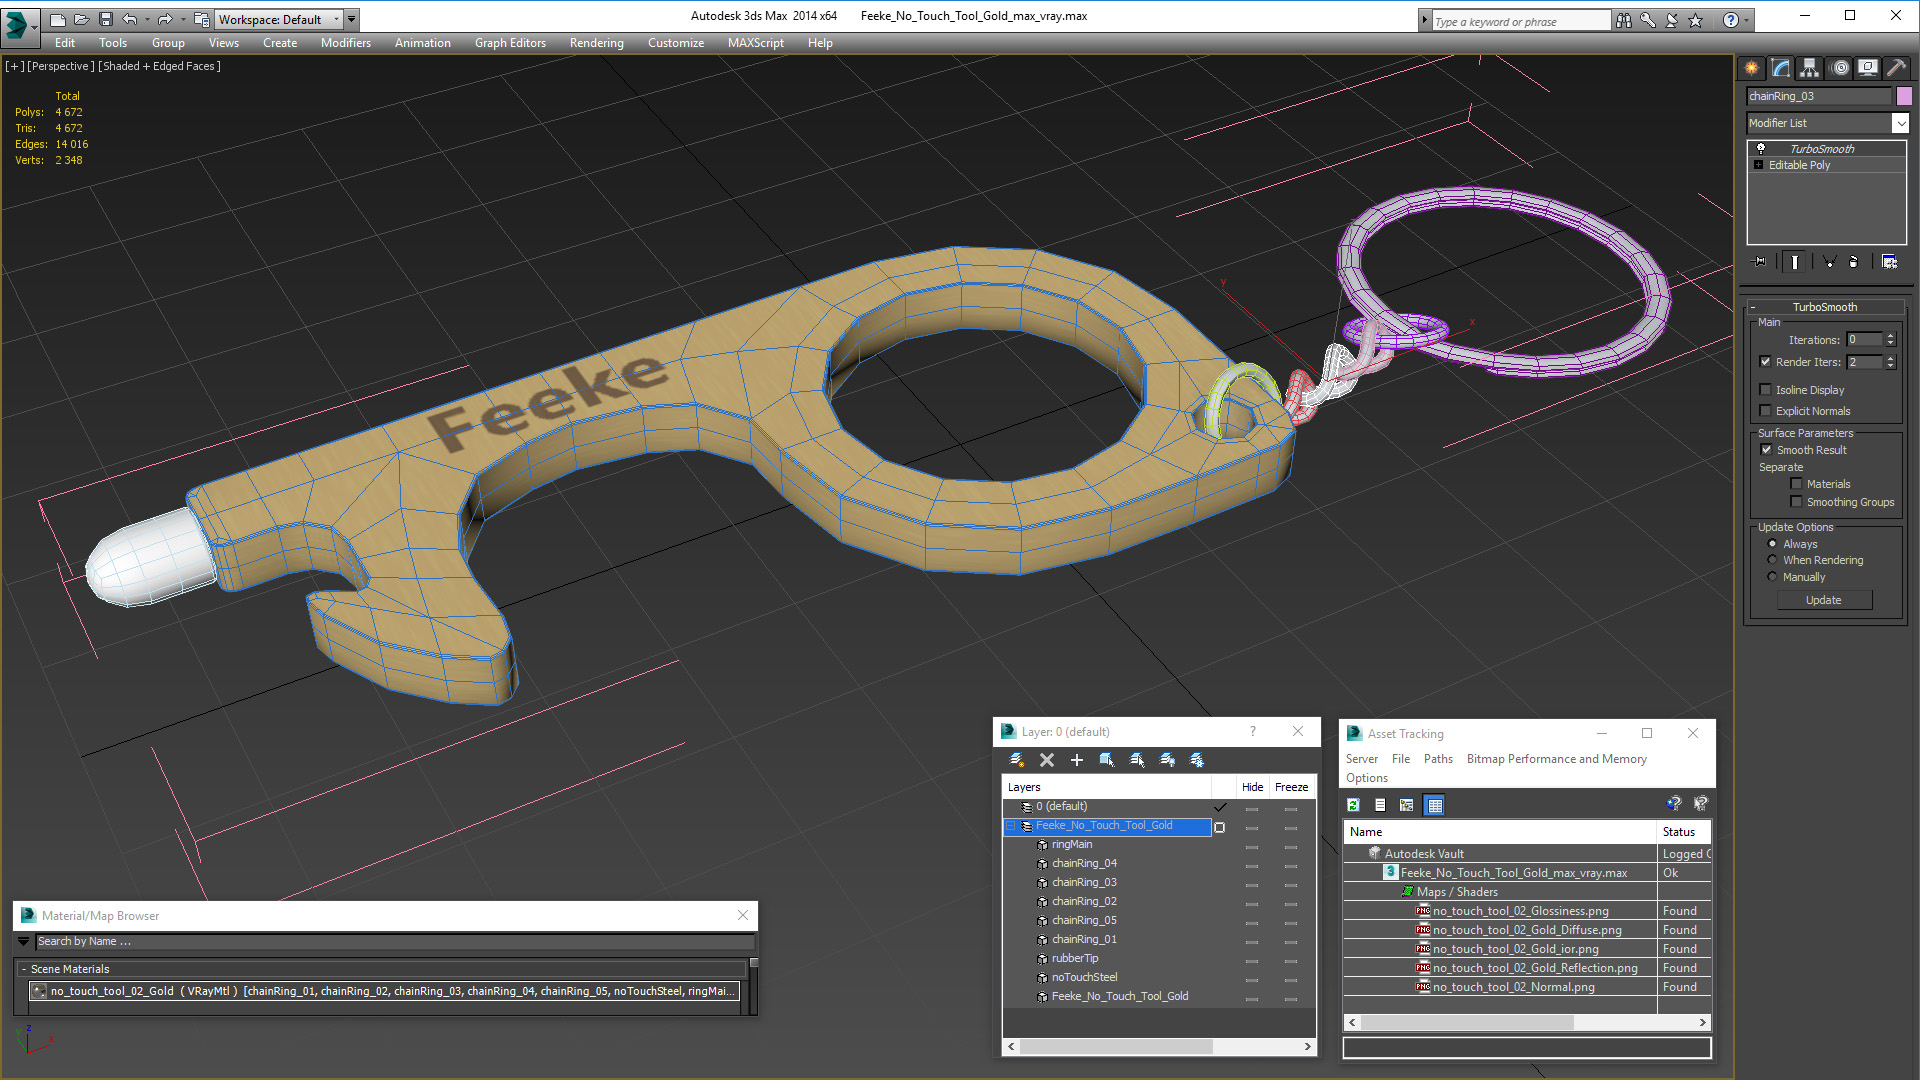
Task: Open the Rendering menu
Action: [x=596, y=43]
